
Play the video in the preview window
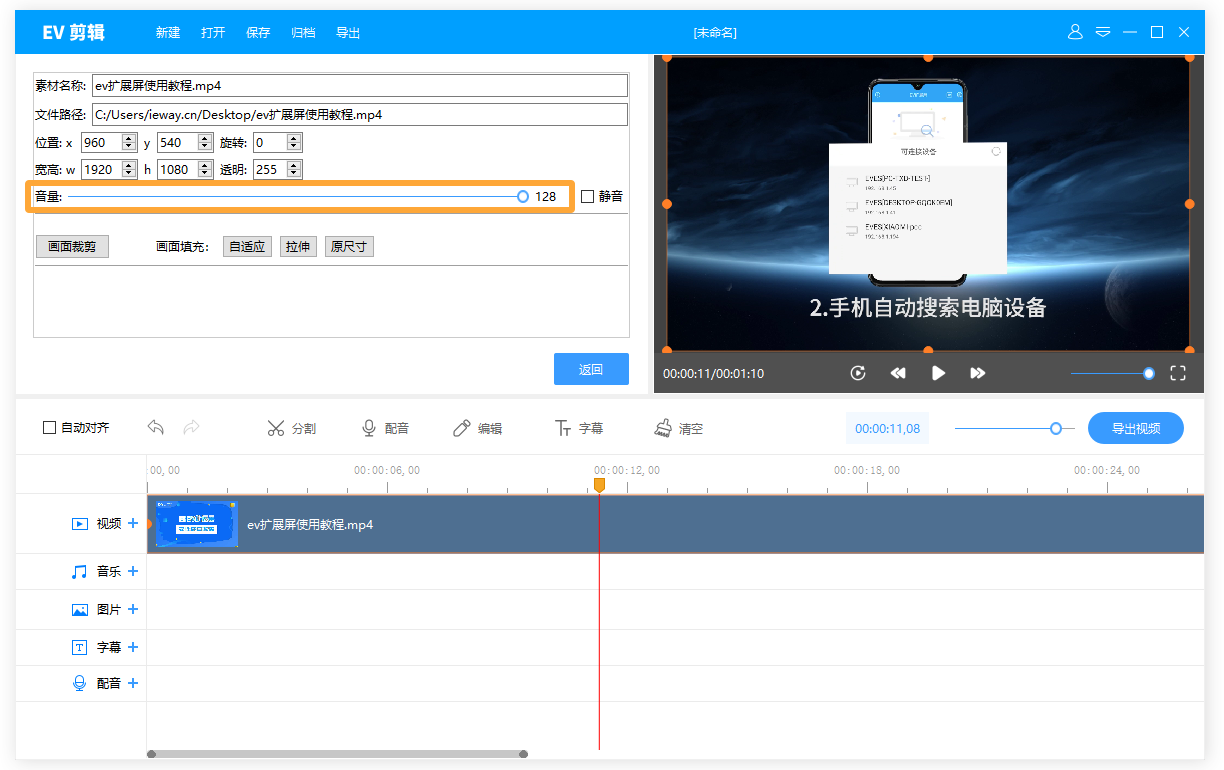(938, 372)
